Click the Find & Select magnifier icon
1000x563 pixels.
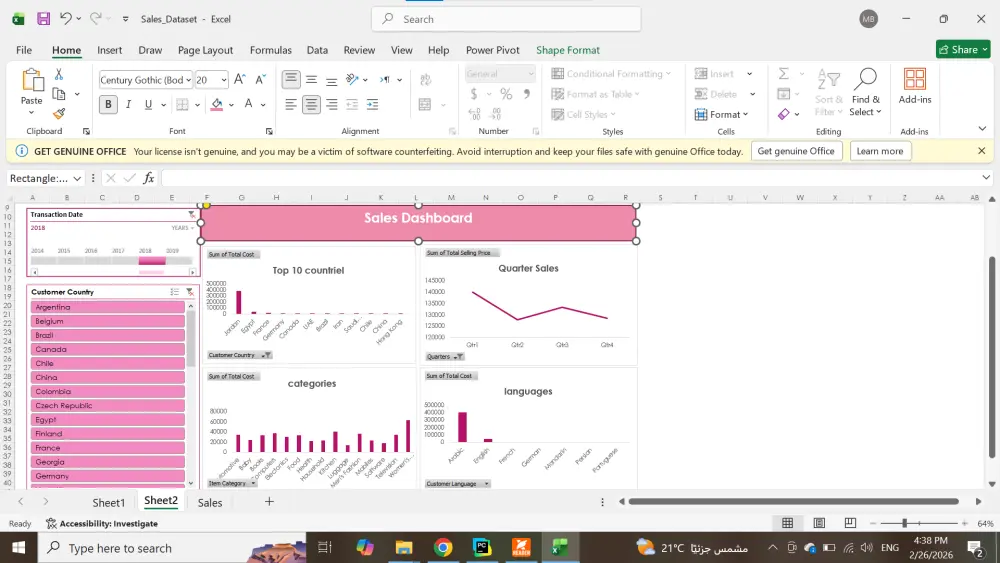865,78
